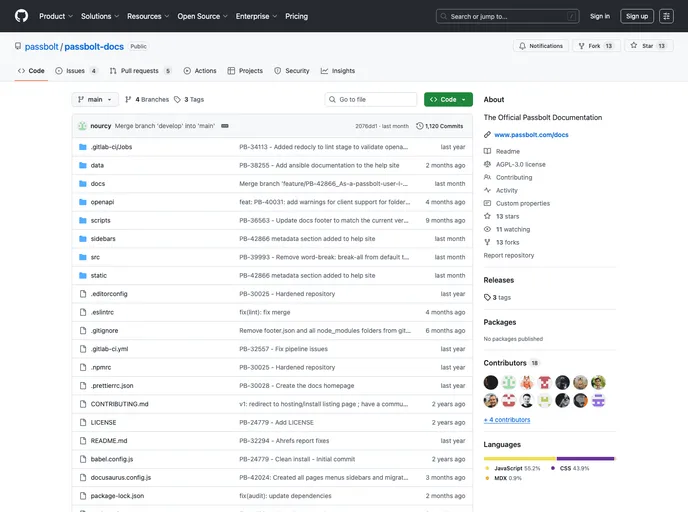The width and height of the screenshot is (688, 512).
Task: Switch to the Security tab
Action: click(292, 71)
